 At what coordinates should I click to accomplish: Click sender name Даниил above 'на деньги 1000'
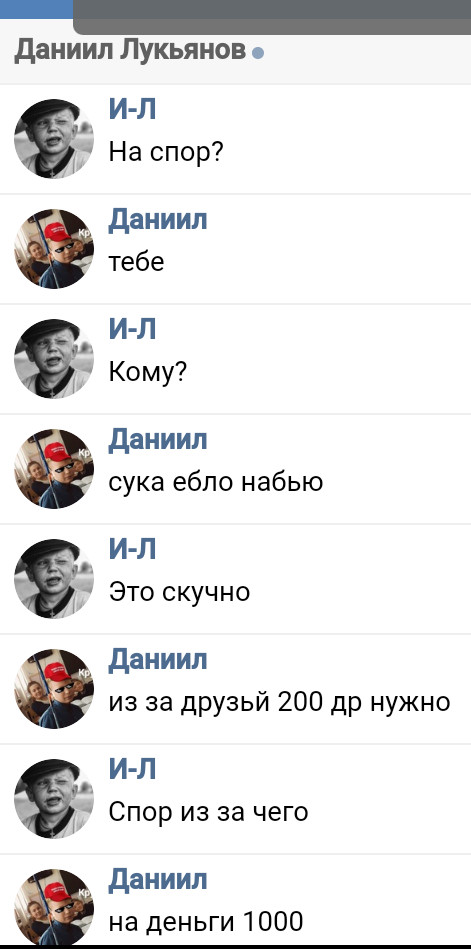tap(158, 881)
